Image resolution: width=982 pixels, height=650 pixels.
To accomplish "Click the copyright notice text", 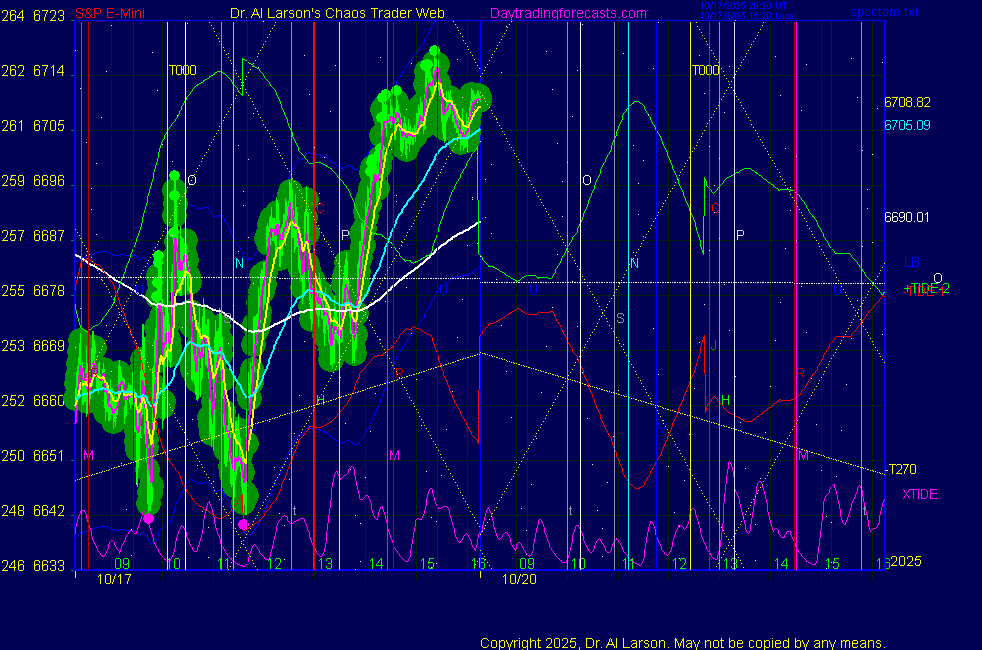I will click(x=682, y=642).
